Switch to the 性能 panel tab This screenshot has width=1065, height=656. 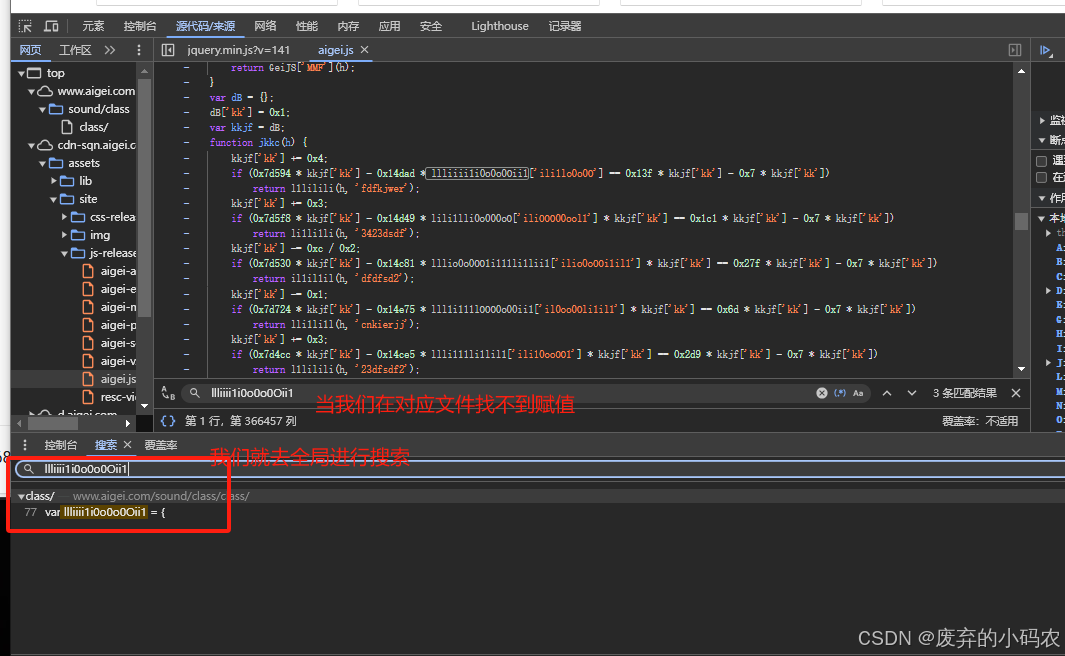(x=306, y=26)
